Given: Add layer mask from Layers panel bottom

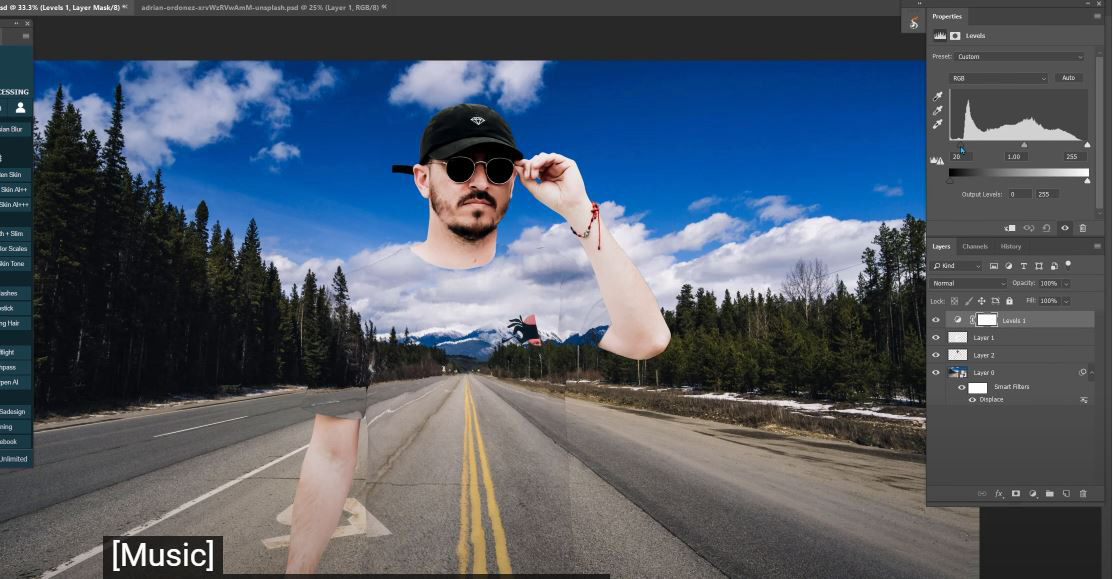Looking at the screenshot, I should [x=1016, y=494].
